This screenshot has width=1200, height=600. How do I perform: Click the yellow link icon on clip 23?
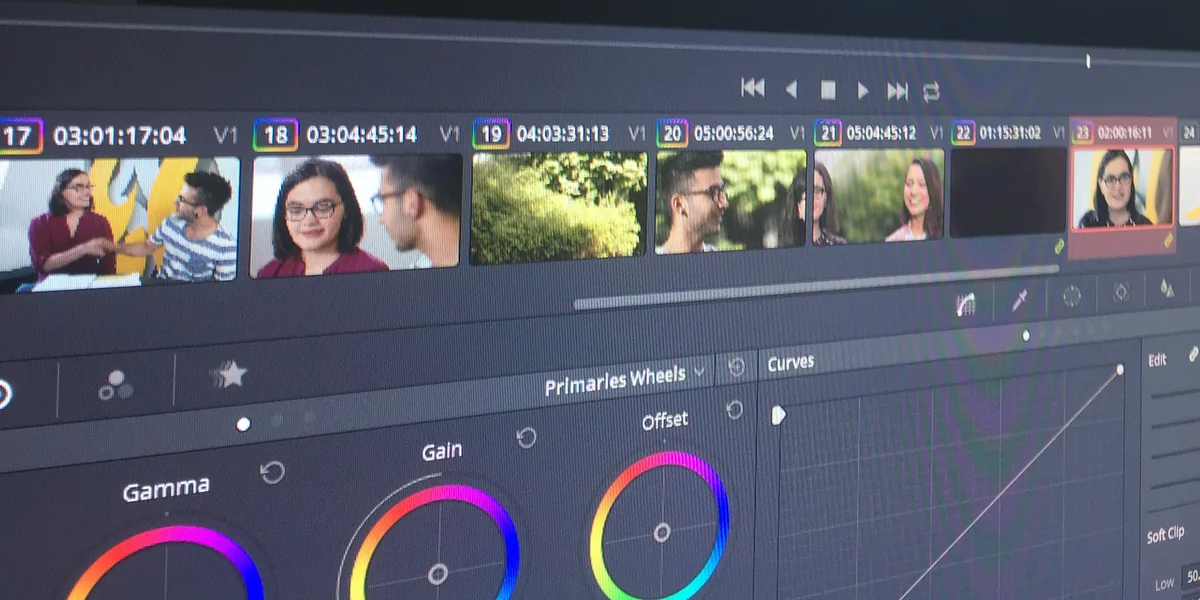(1166, 241)
